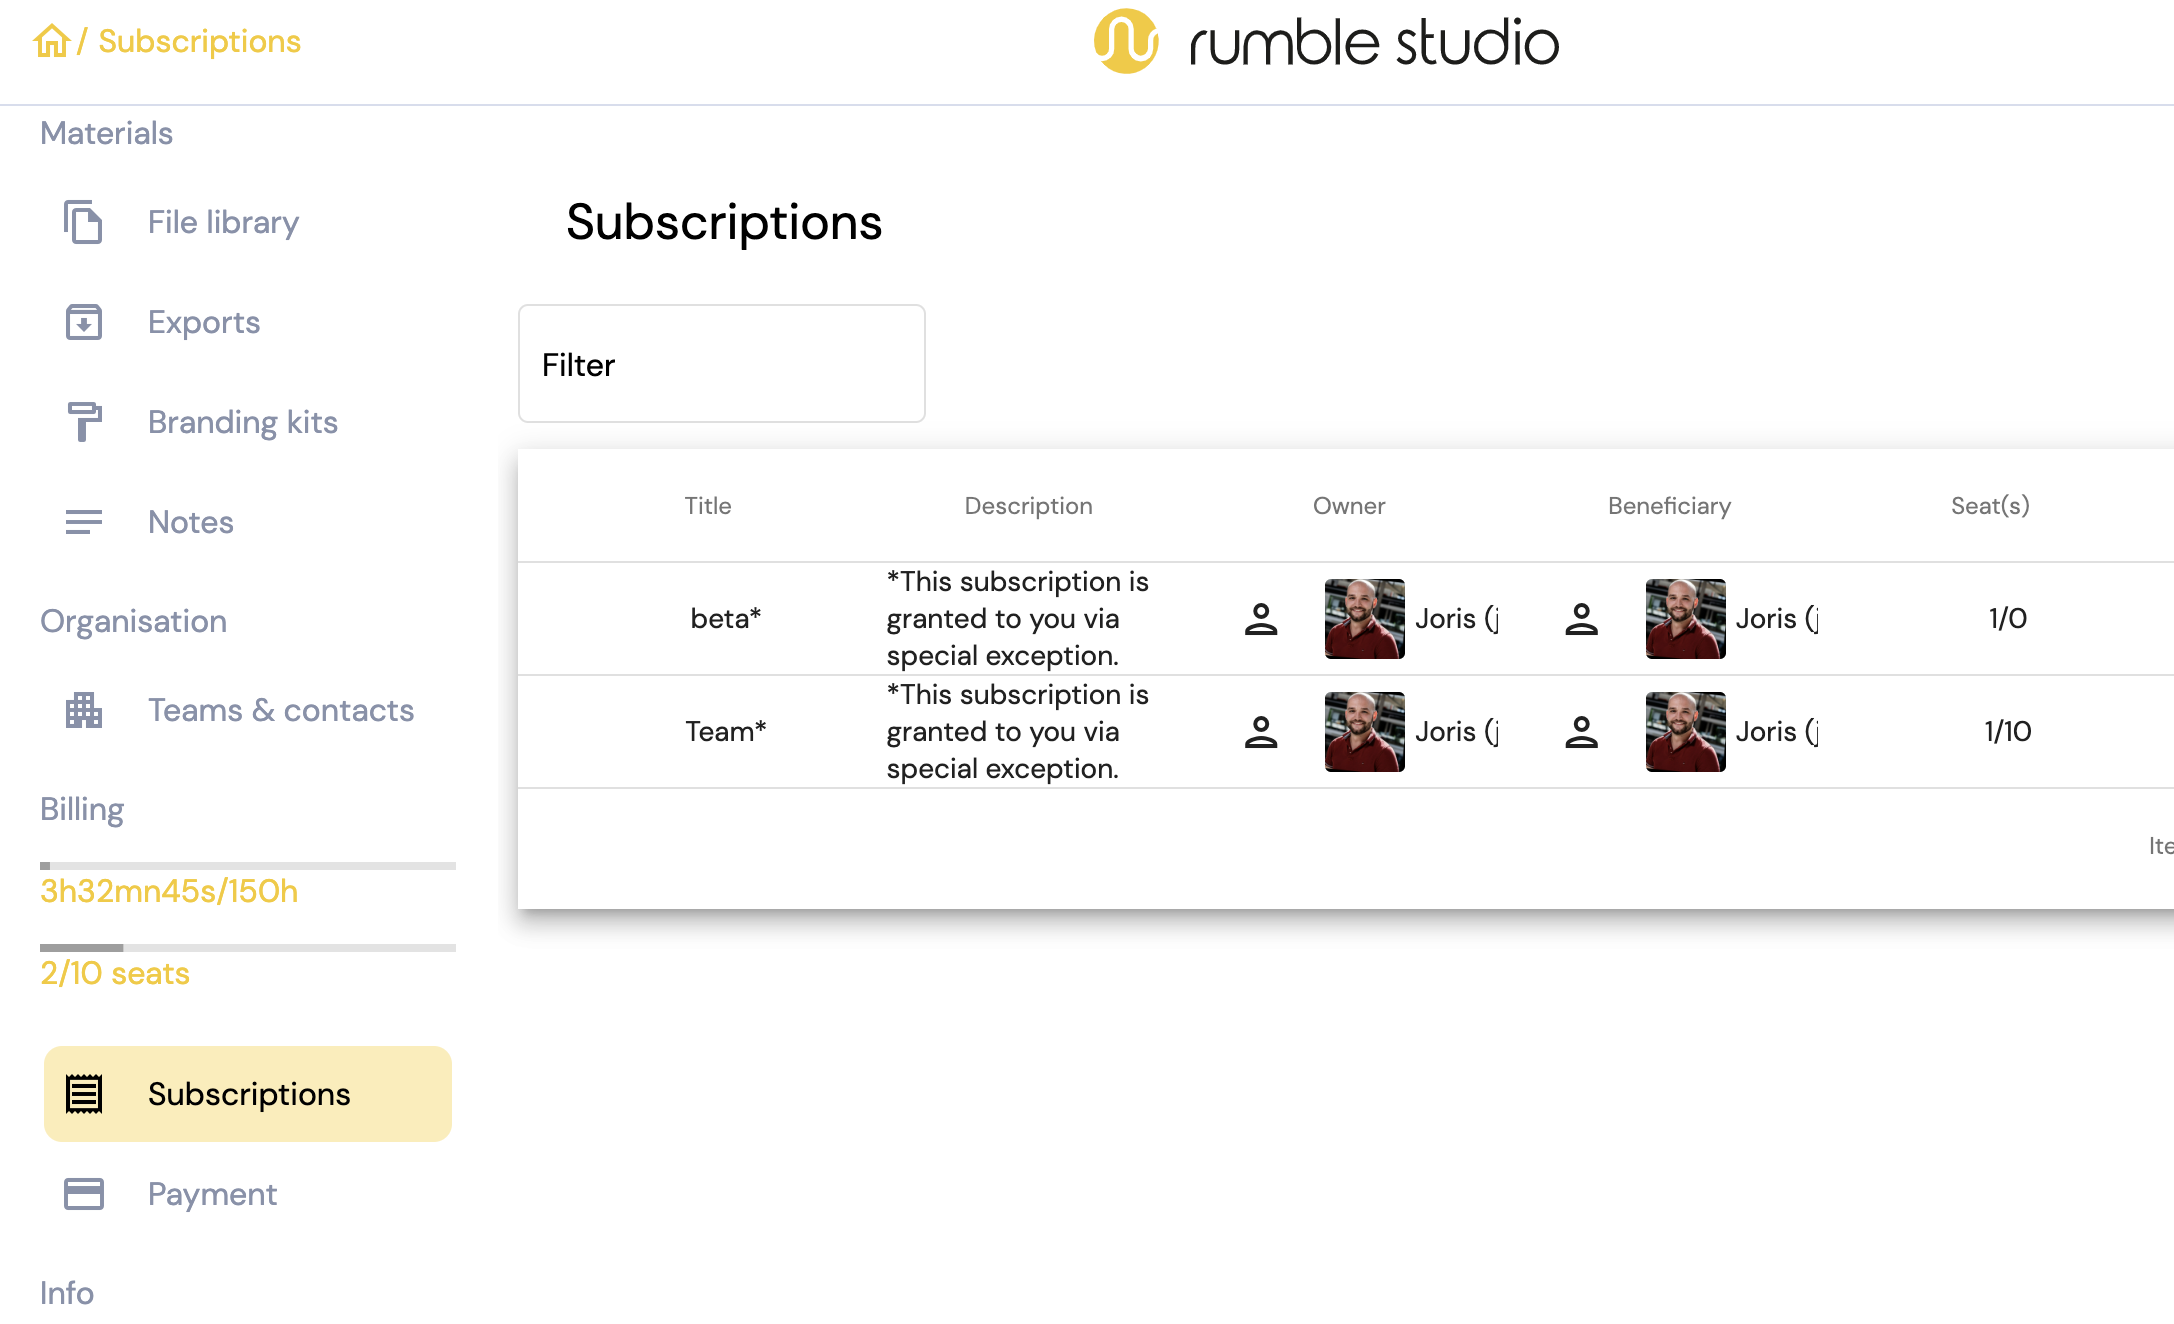Image resolution: width=2174 pixels, height=1324 pixels.
Task: Click the Organisation section label
Action: (x=133, y=621)
